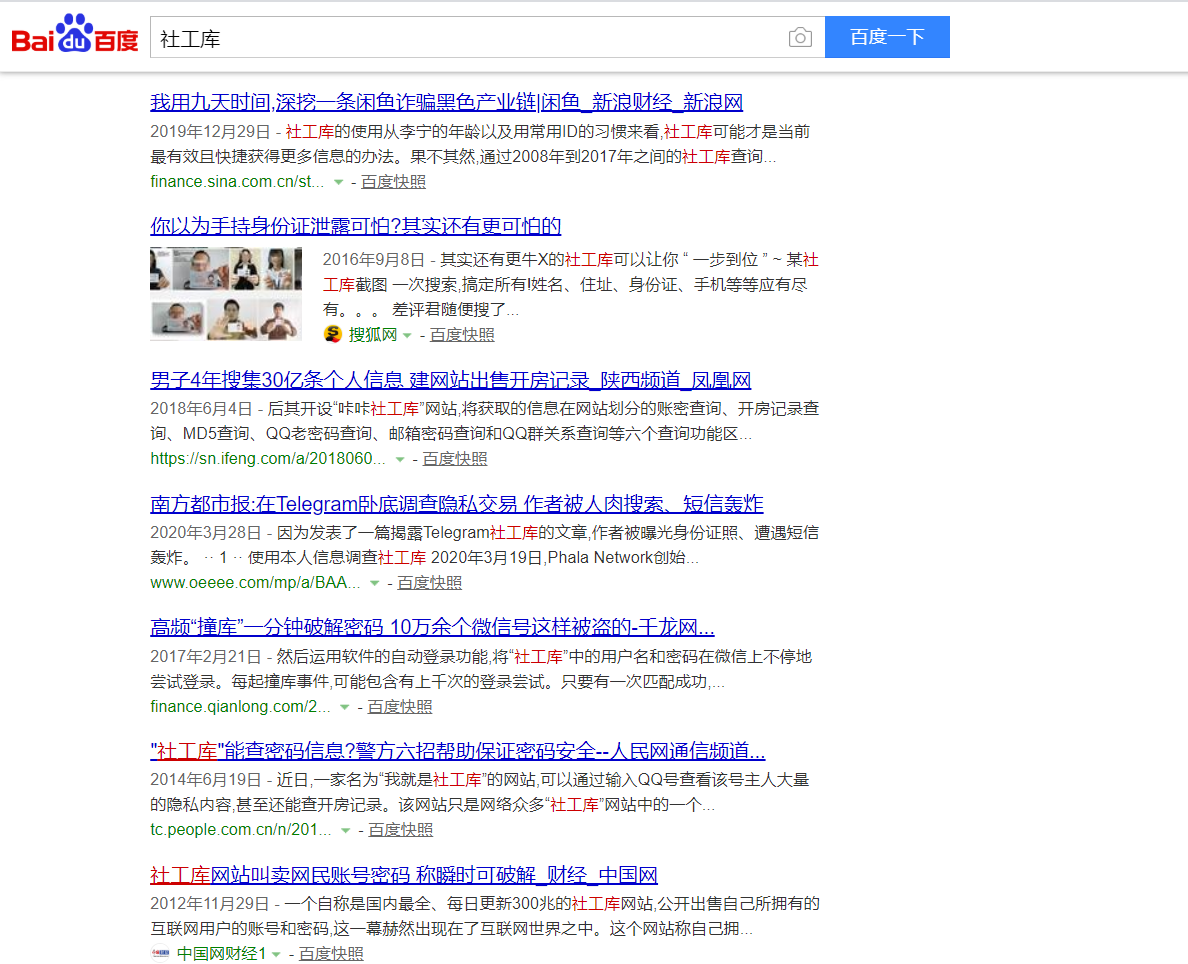Screen dimensions: 1188x964
Task: Expand the arrow beside tc.people.com.cn URL
Action: [x=346, y=830]
